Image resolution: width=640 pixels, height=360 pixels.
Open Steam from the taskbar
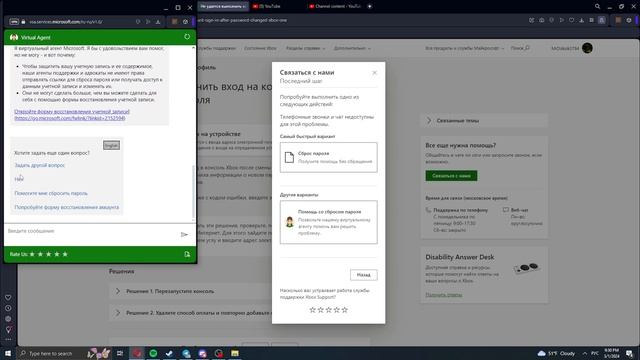tap(169, 353)
